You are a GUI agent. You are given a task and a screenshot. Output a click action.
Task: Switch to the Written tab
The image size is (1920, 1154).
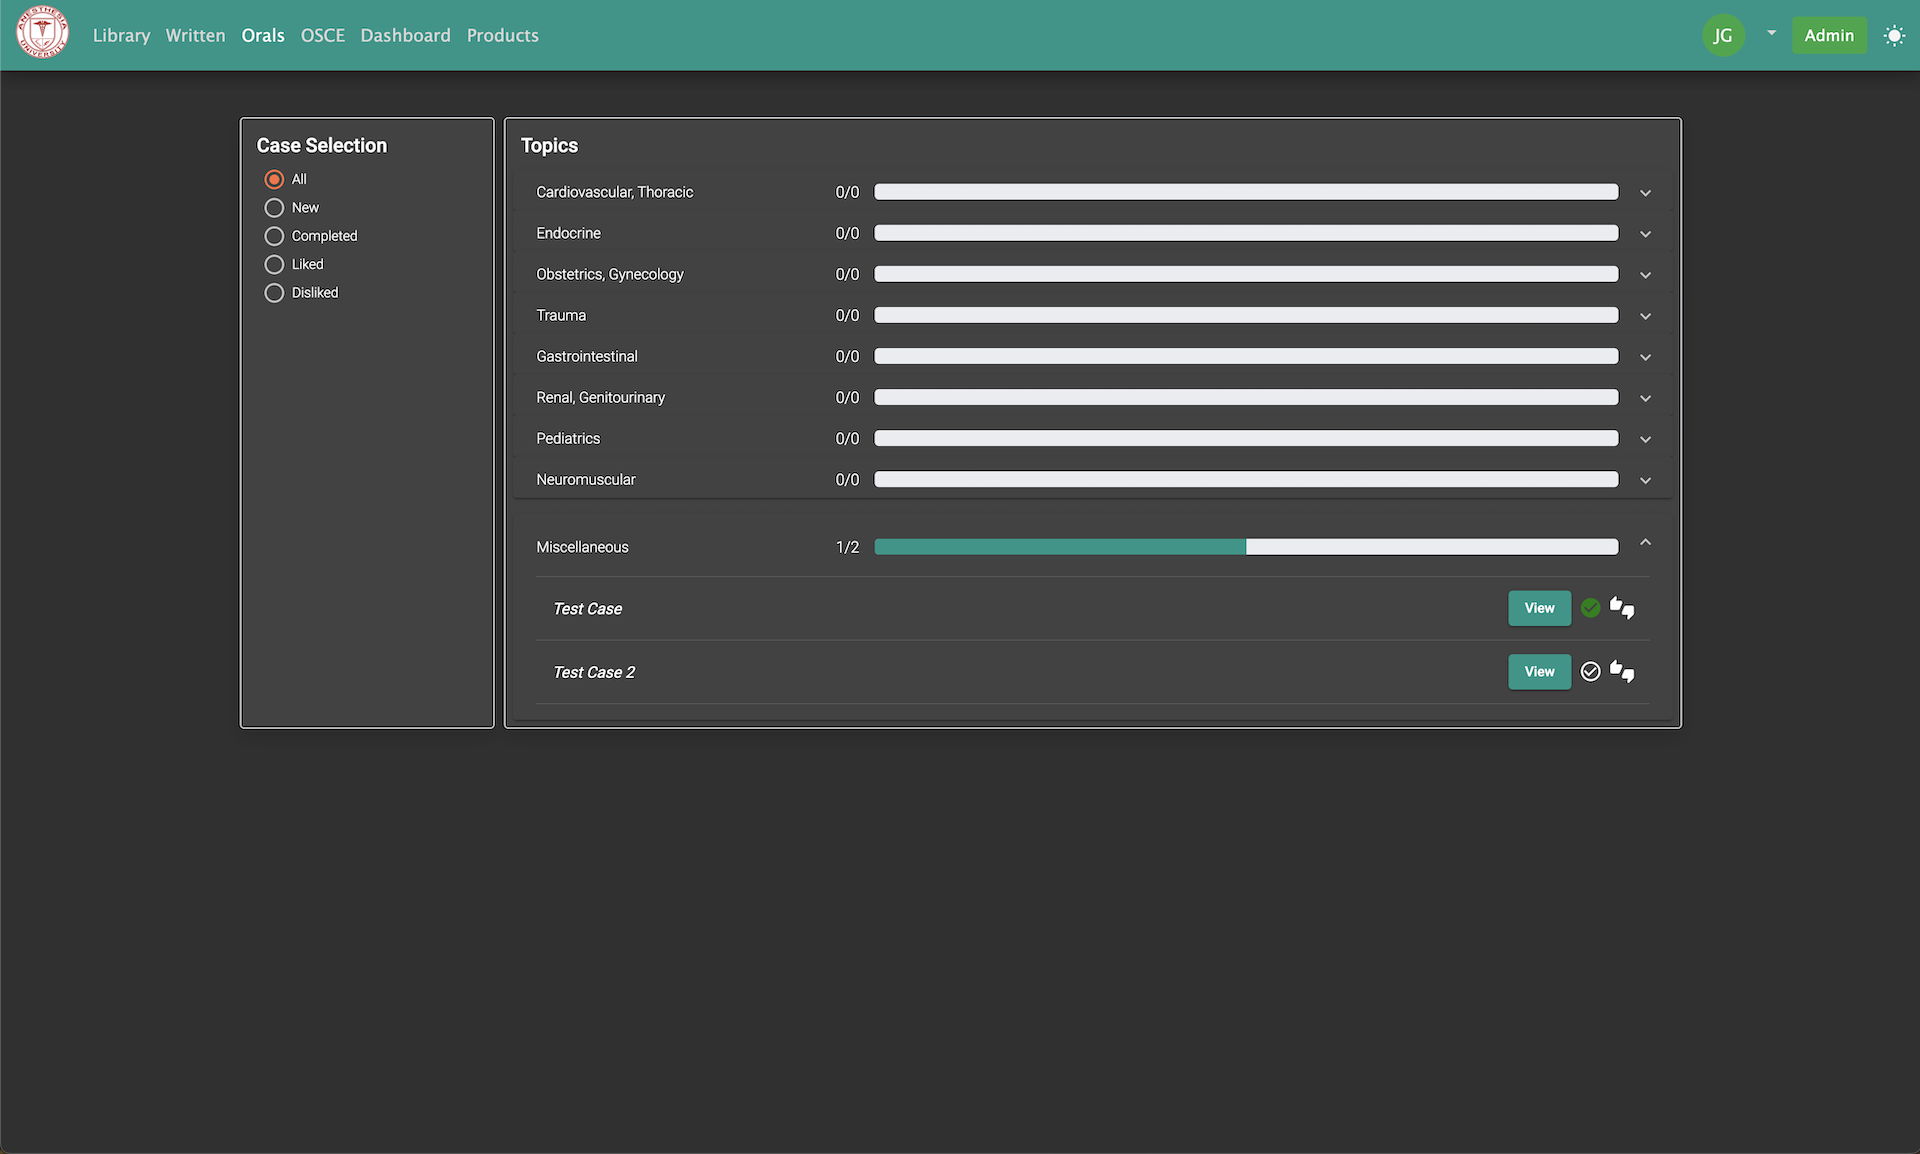tap(195, 36)
